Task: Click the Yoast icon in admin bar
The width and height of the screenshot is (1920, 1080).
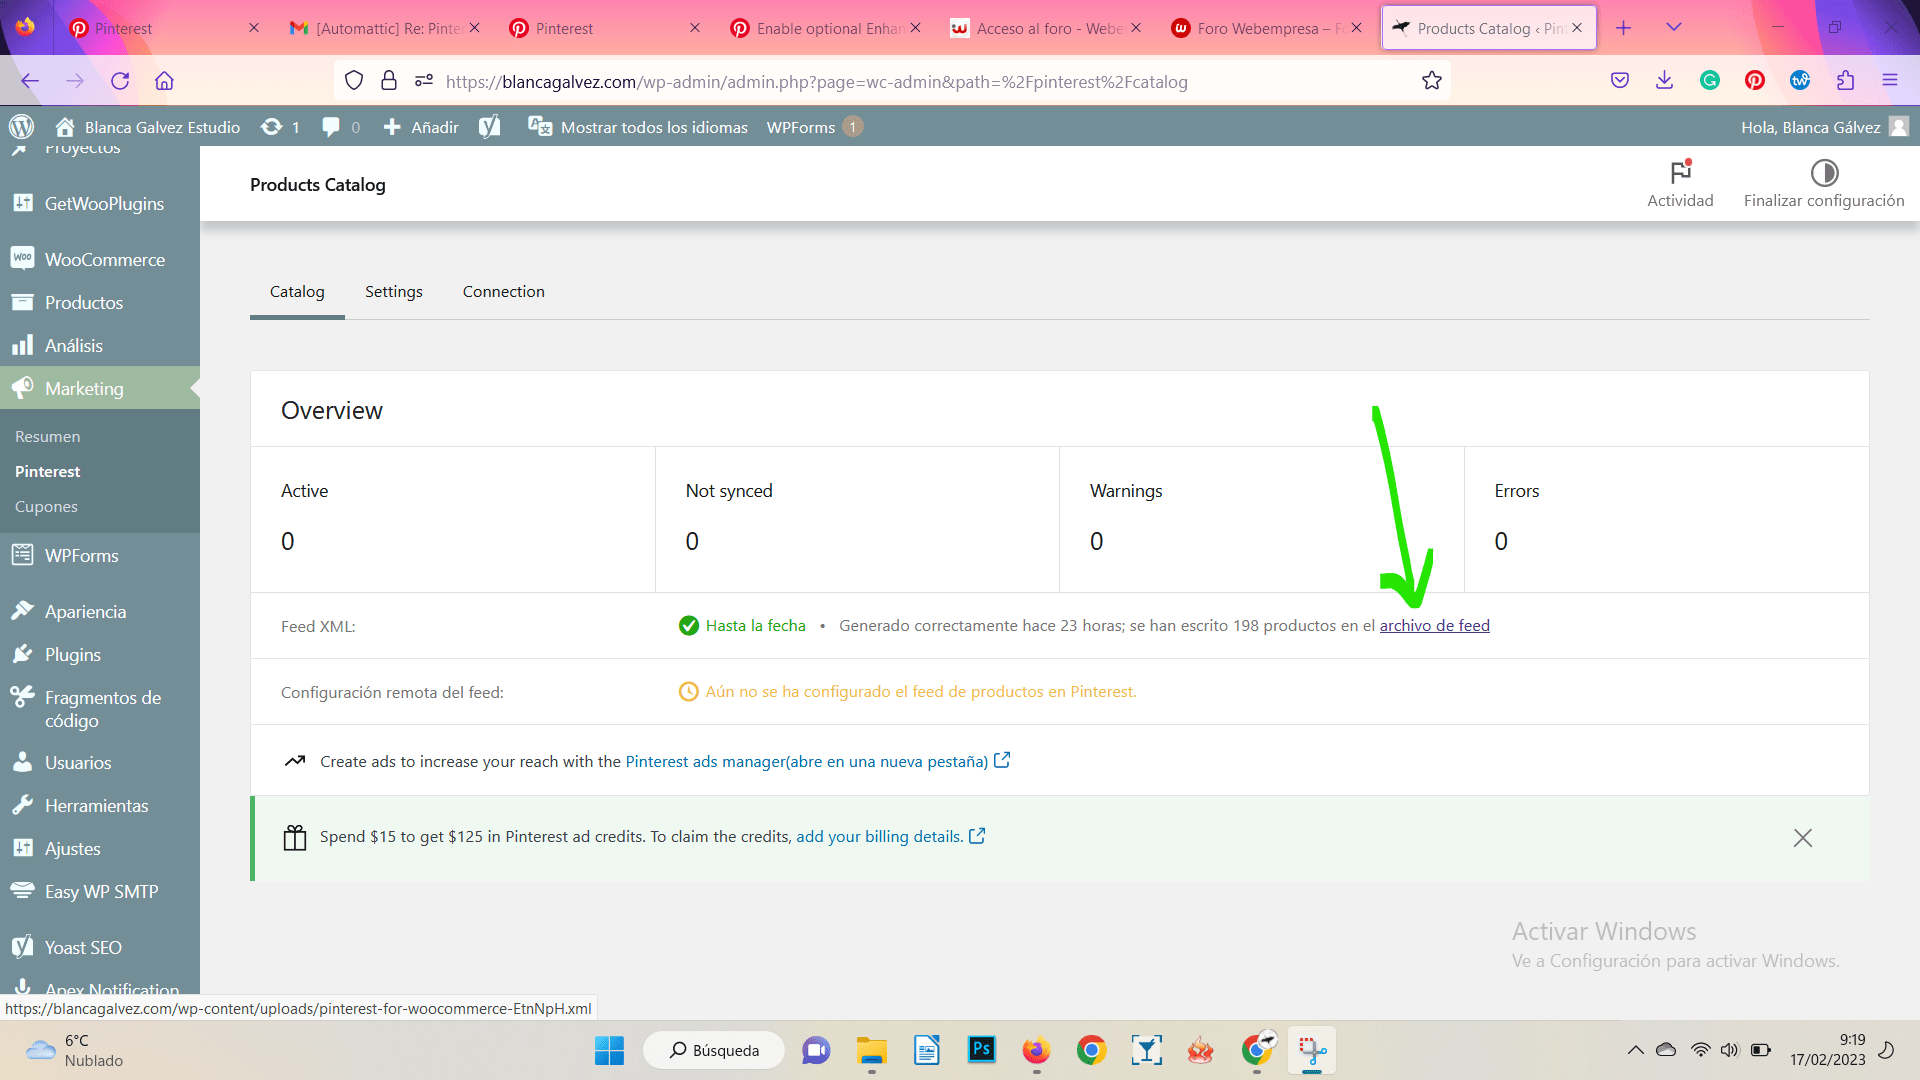Action: tap(489, 127)
